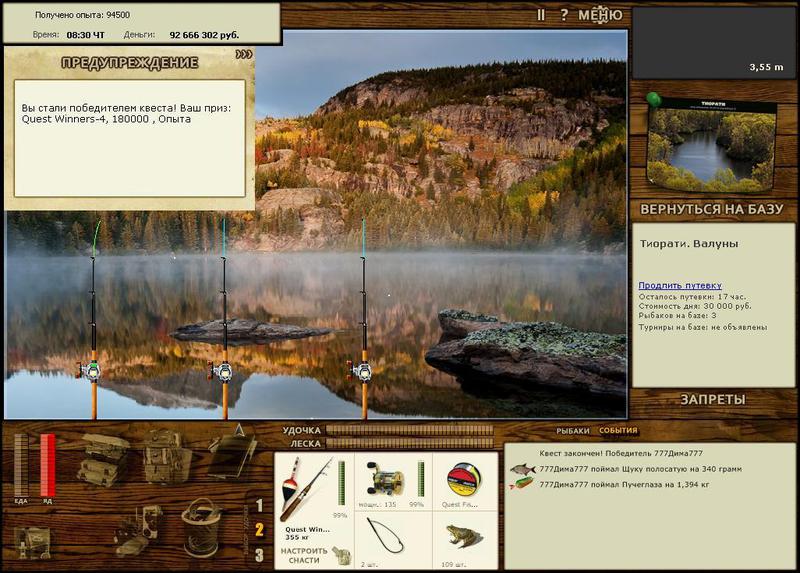Click the fishing hook item slot

click(386, 536)
